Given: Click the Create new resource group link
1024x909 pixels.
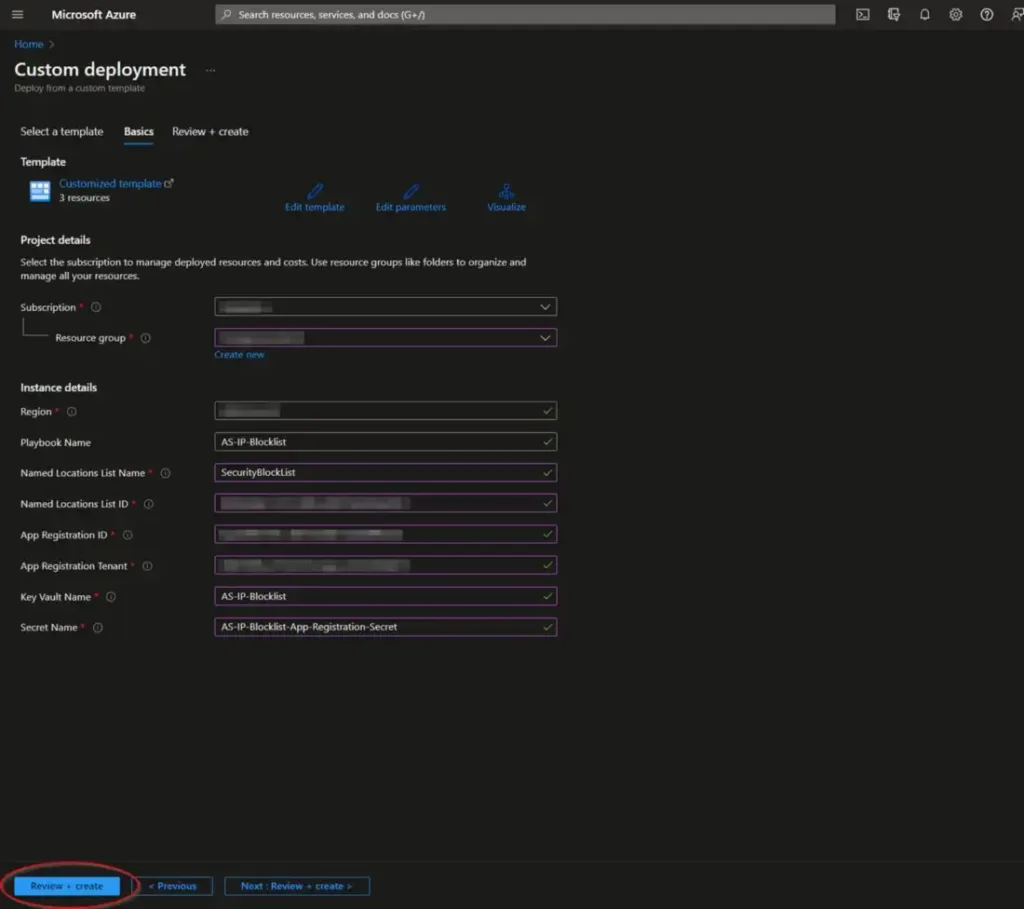Looking at the screenshot, I should (x=239, y=355).
